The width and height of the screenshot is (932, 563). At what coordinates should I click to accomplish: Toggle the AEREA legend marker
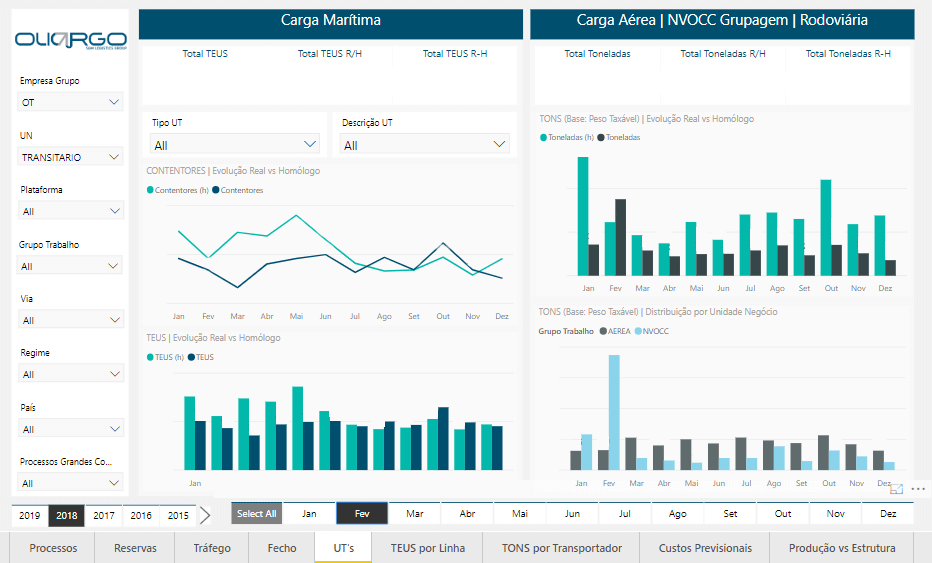coord(603,331)
